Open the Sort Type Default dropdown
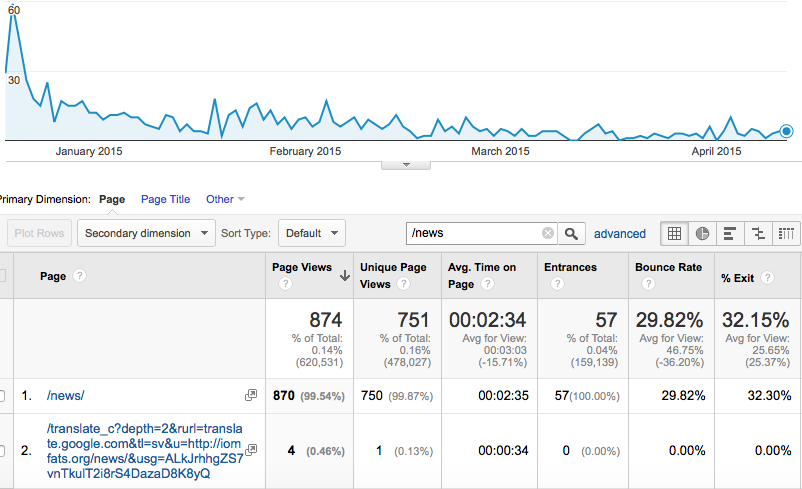The height and width of the screenshot is (489, 802). (311, 233)
